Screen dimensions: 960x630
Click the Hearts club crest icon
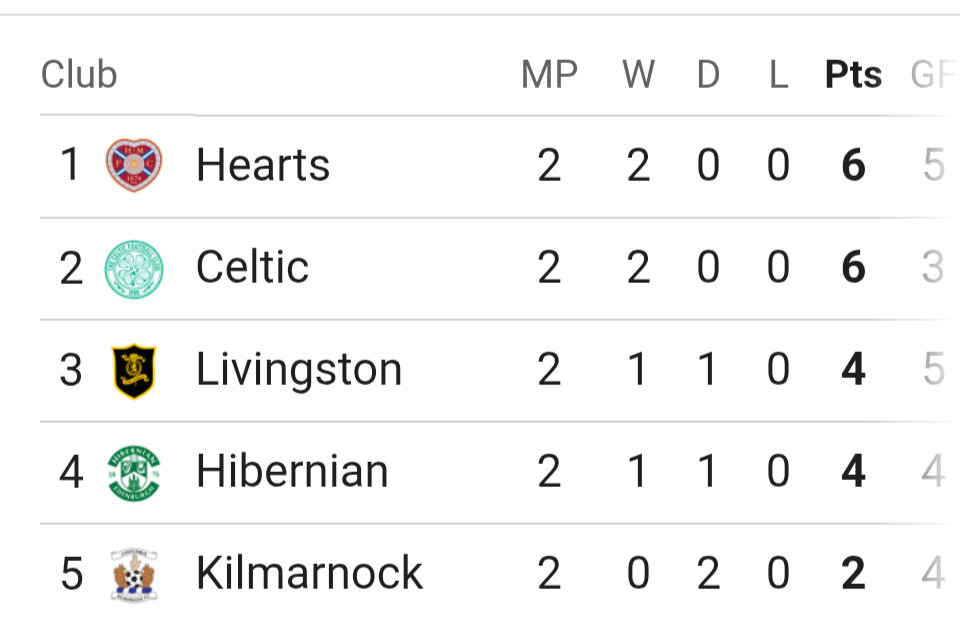pos(134,166)
